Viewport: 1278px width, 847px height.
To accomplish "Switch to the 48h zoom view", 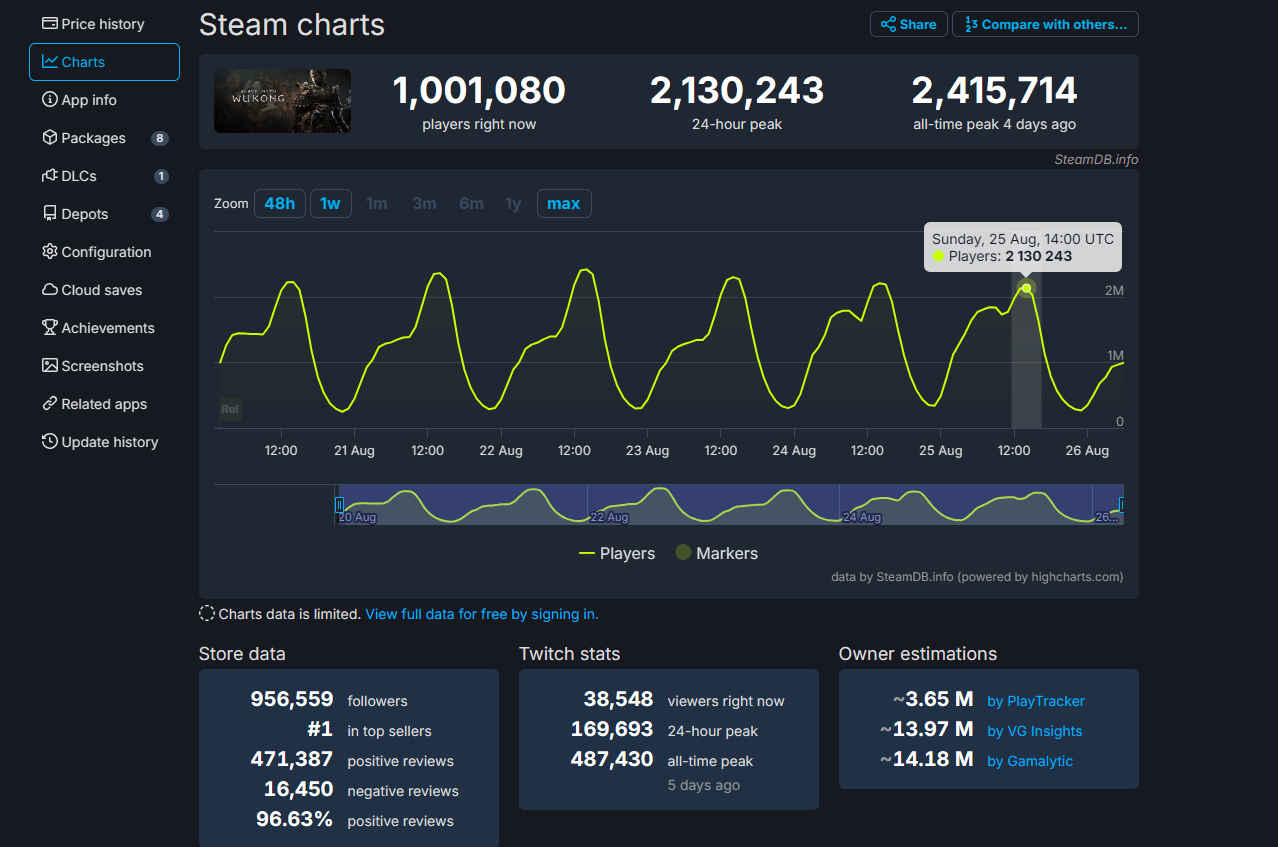I will click(279, 202).
